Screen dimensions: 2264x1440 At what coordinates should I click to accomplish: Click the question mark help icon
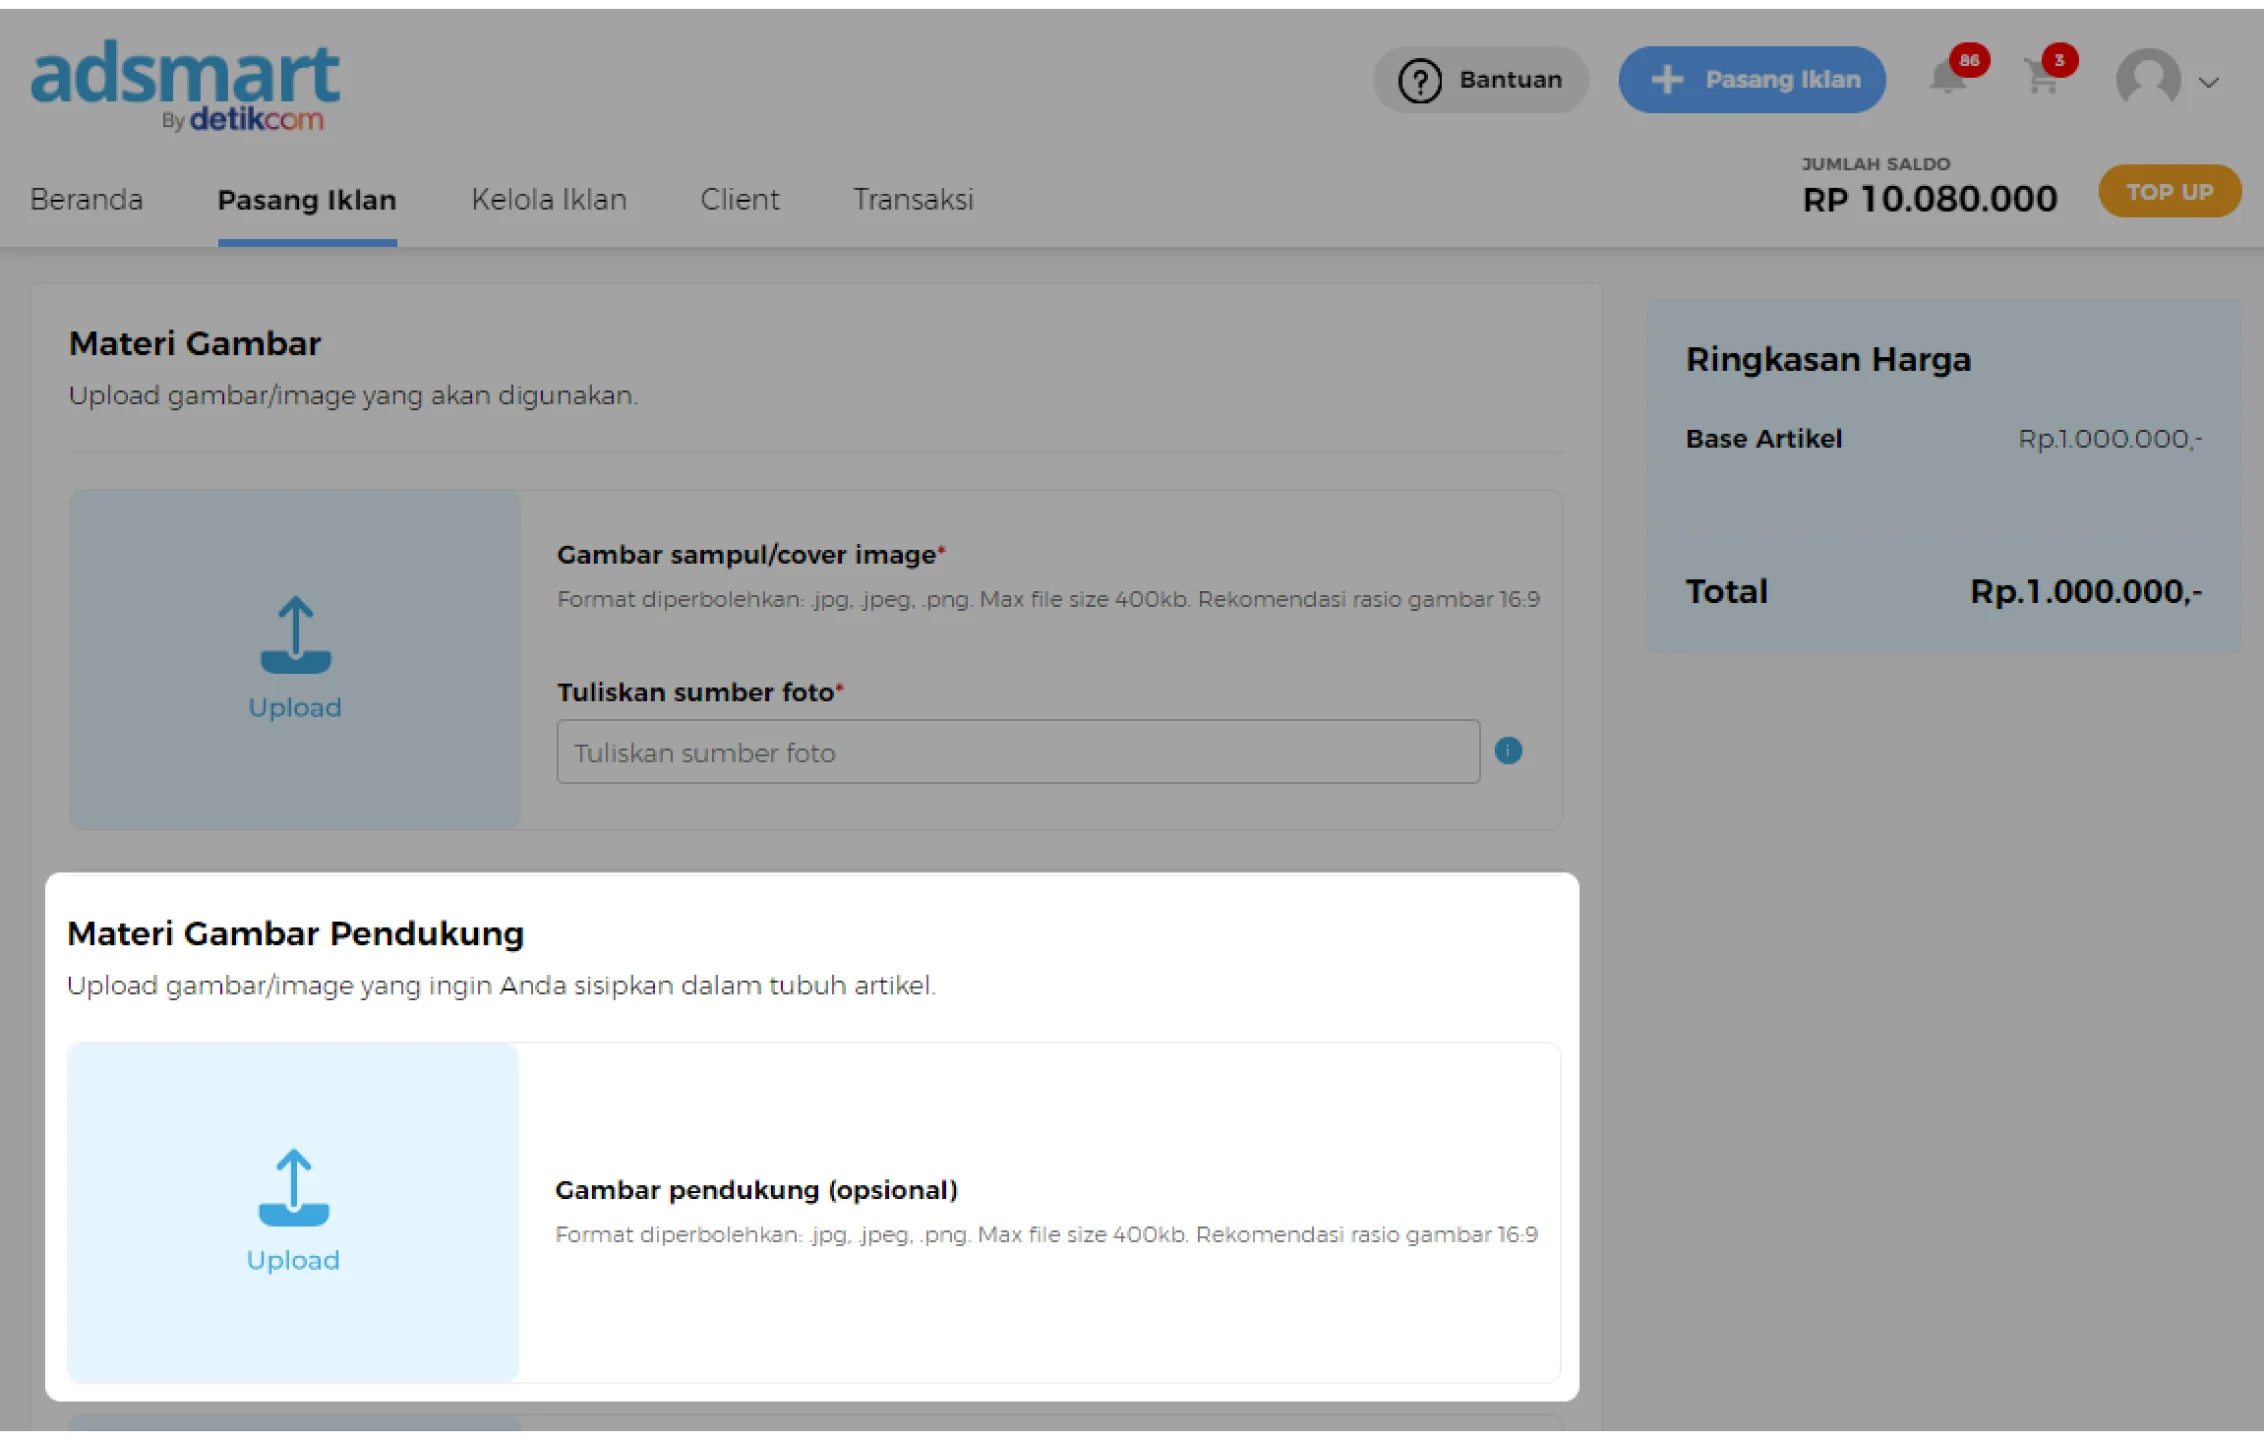click(x=1419, y=80)
